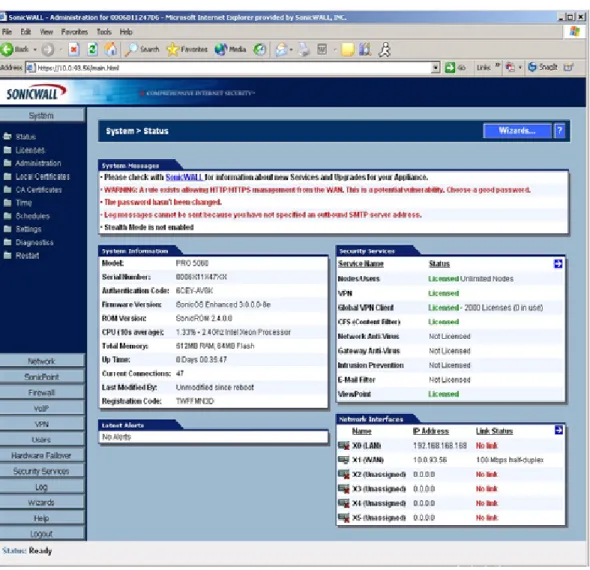Select Diagnostics in the System tree

[35, 242]
